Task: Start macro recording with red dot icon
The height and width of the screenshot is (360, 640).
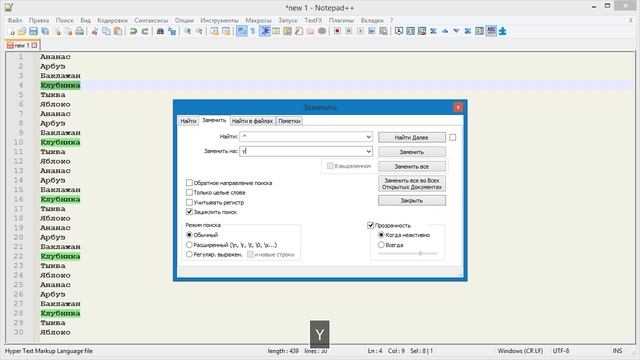Action: (337, 31)
